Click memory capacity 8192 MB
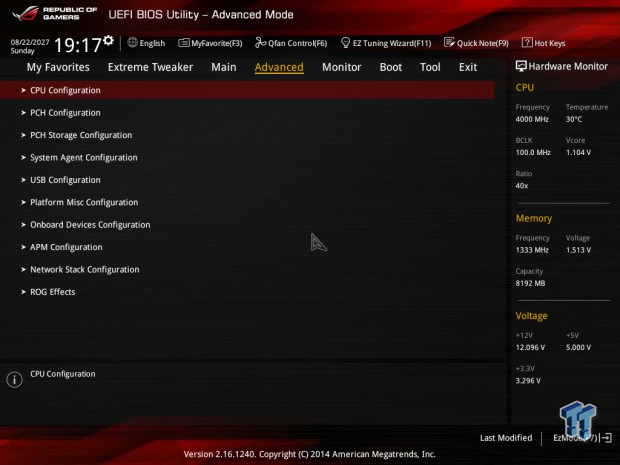The image size is (620, 465). pos(530,283)
